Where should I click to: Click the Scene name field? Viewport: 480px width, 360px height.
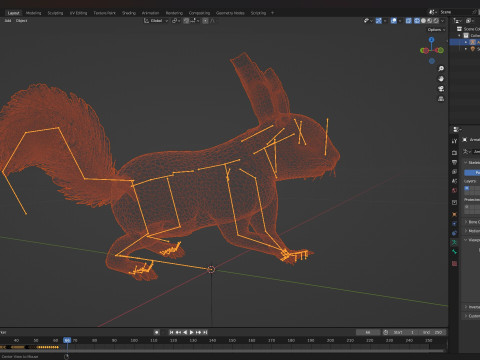(x=455, y=12)
